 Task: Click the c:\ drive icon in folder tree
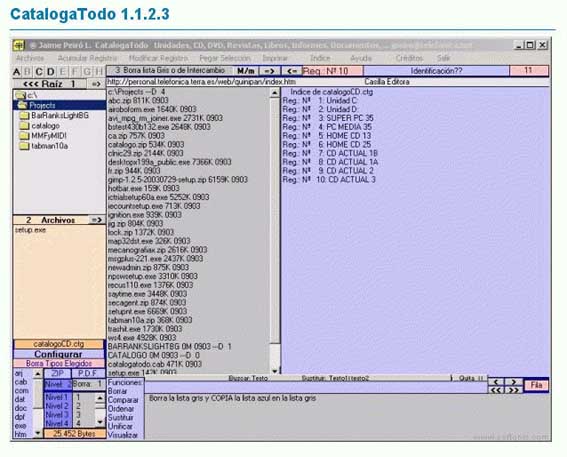click(21, 95)
